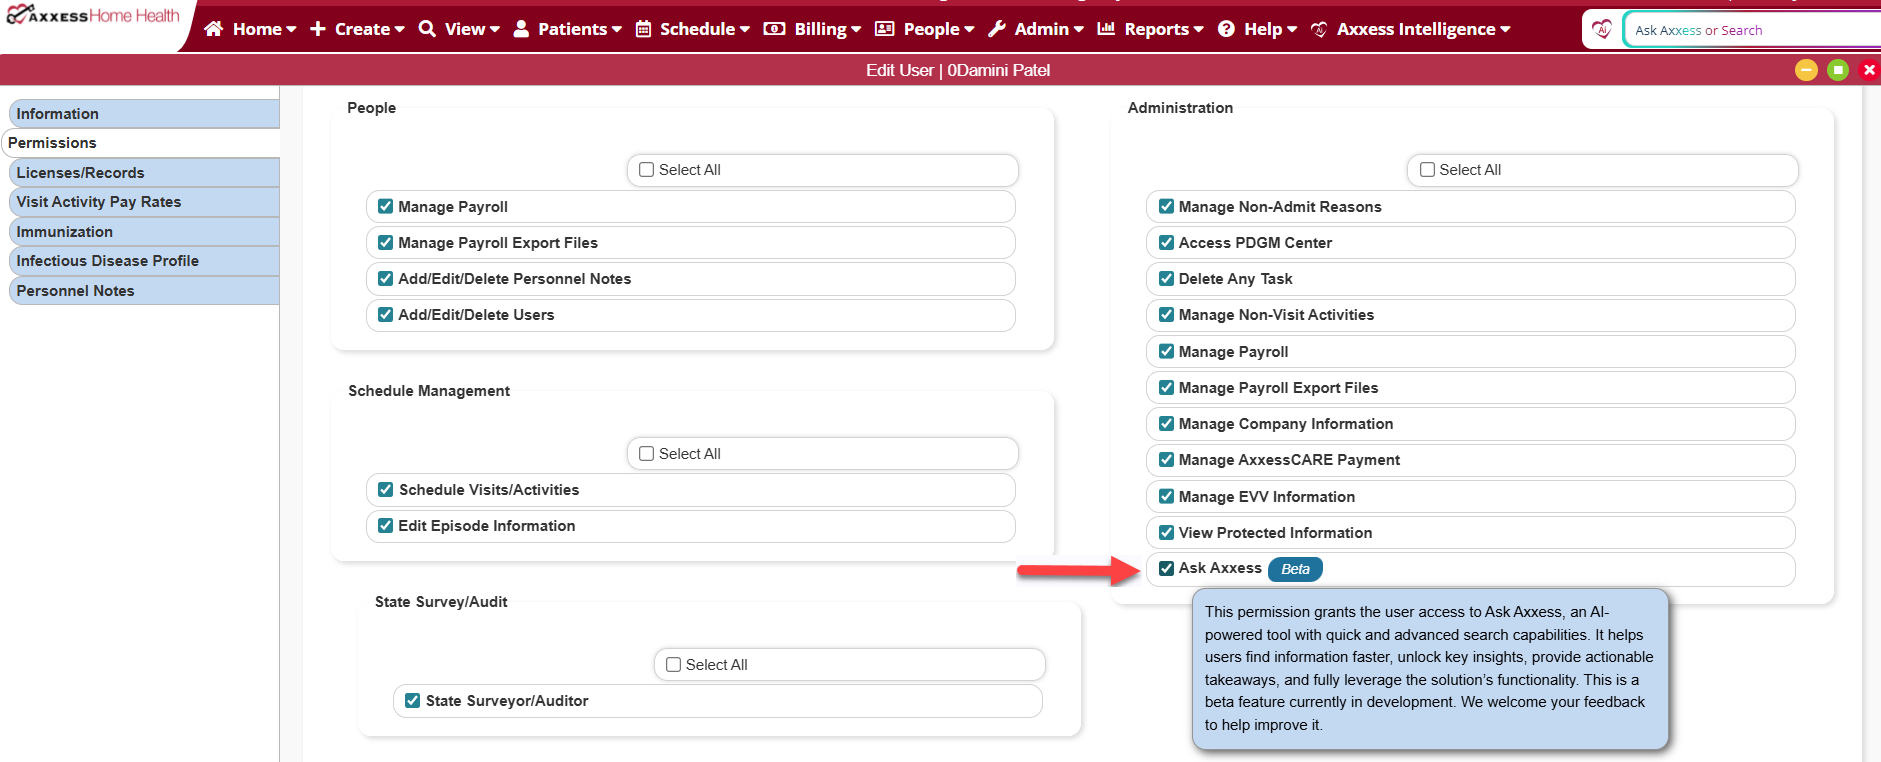Click the Ask Axxess search field

pyautogui.click(x=1750, y=30)
